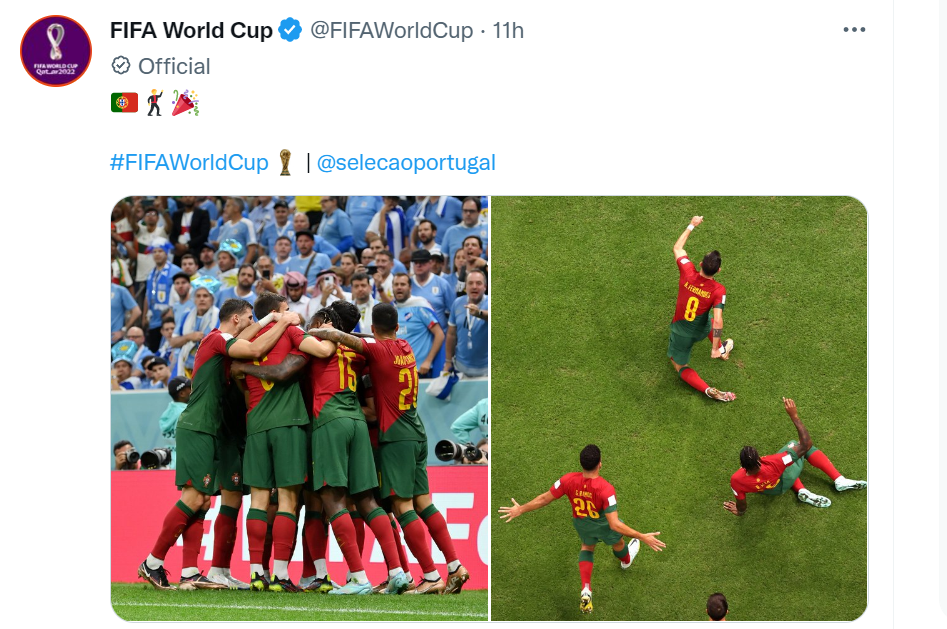Click the @FIFAWorldCup handle
The image size is (947, 629).
(x=391, y=30)
